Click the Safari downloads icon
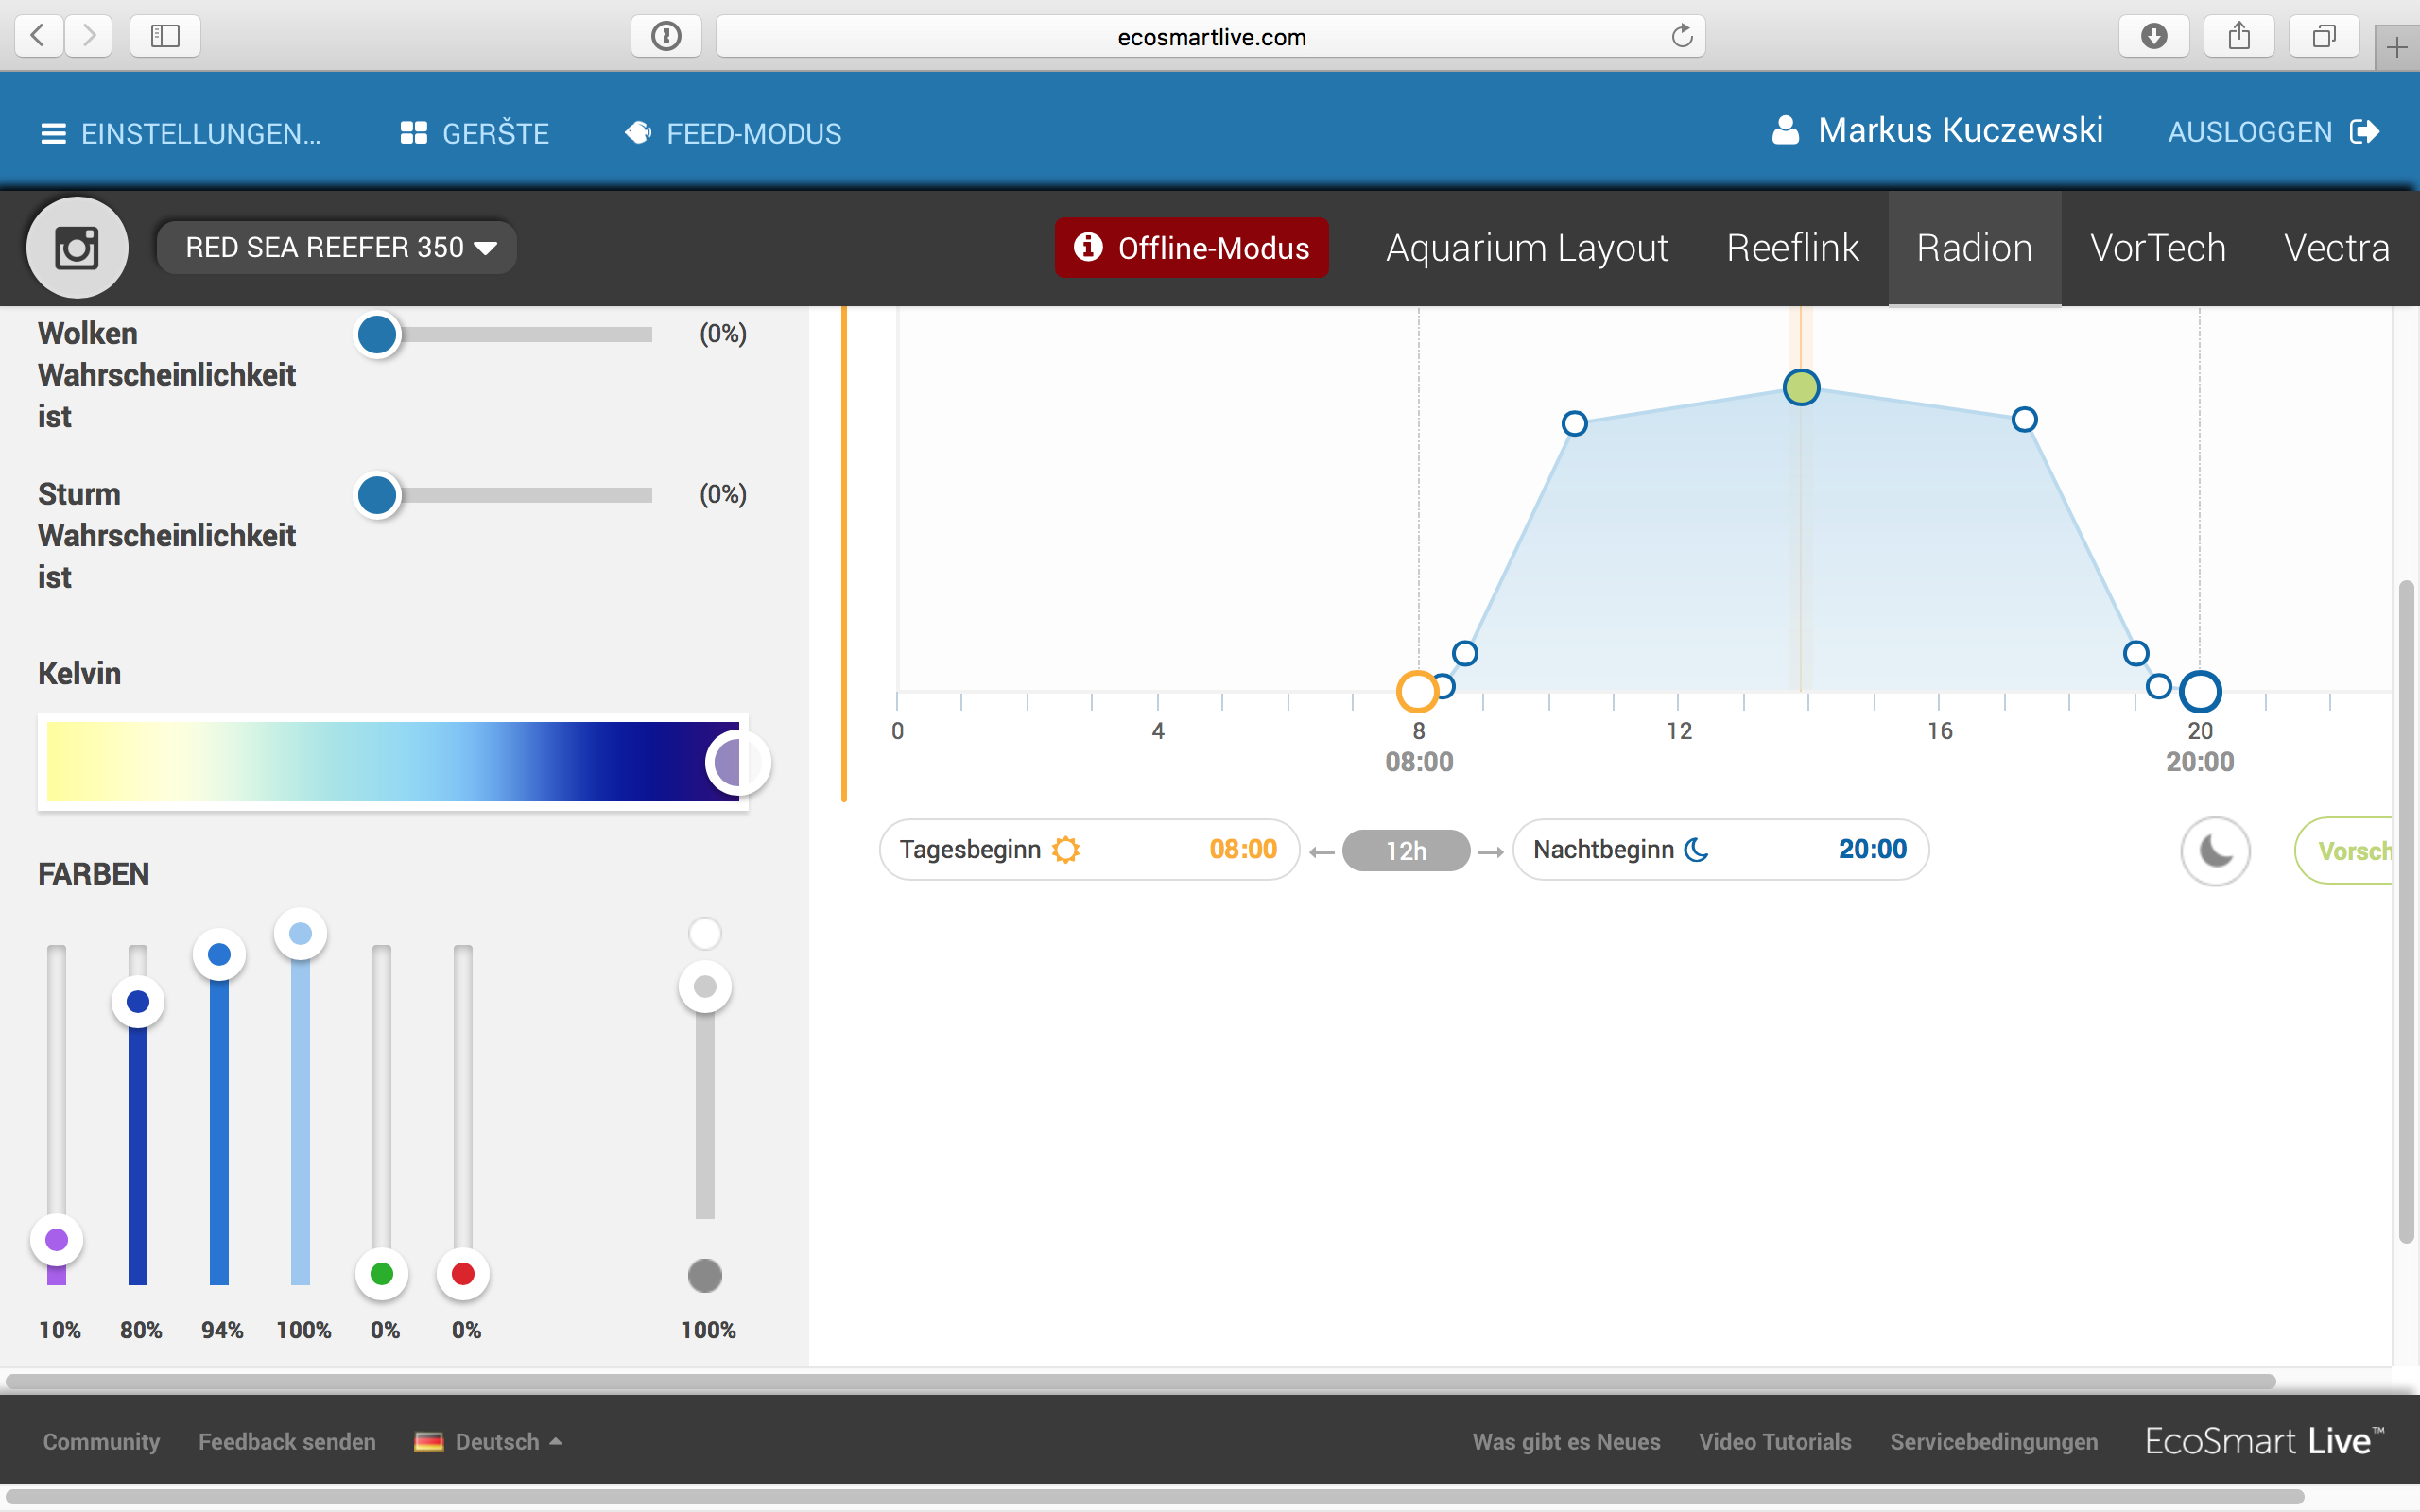 pos(2154,37)
